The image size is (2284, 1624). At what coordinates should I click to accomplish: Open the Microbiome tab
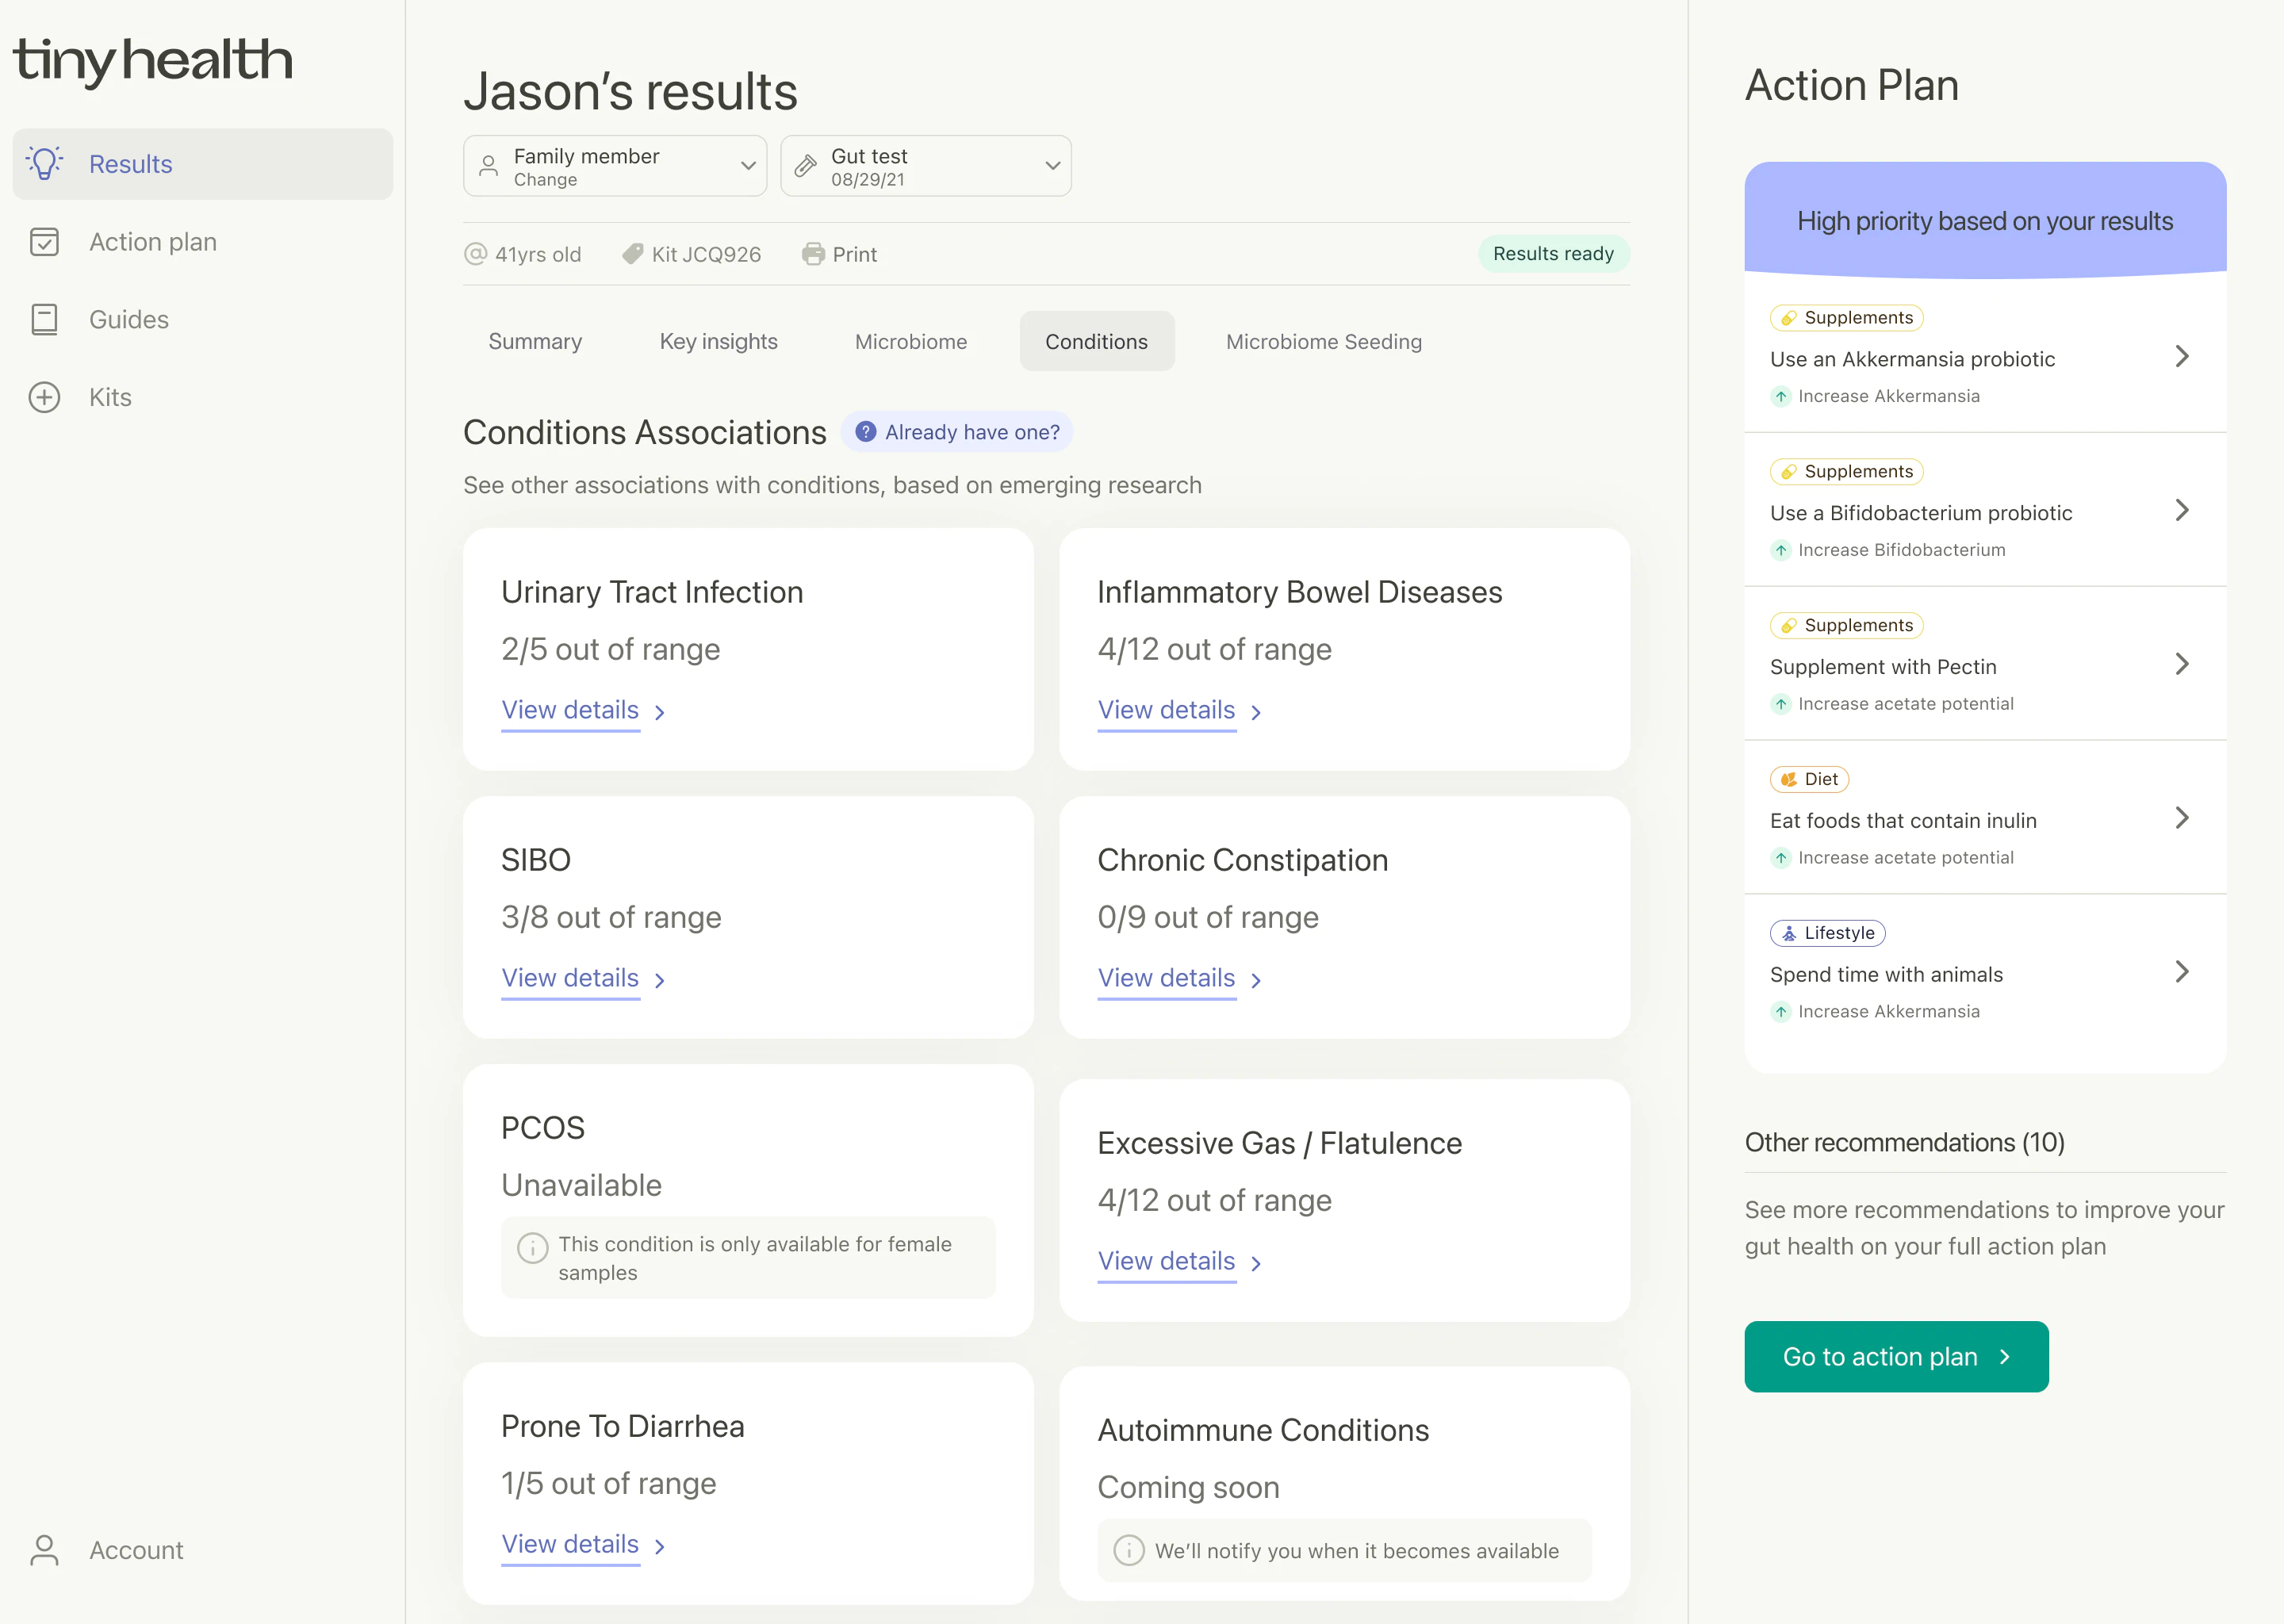pyautogui.click(x=911, y=342)
